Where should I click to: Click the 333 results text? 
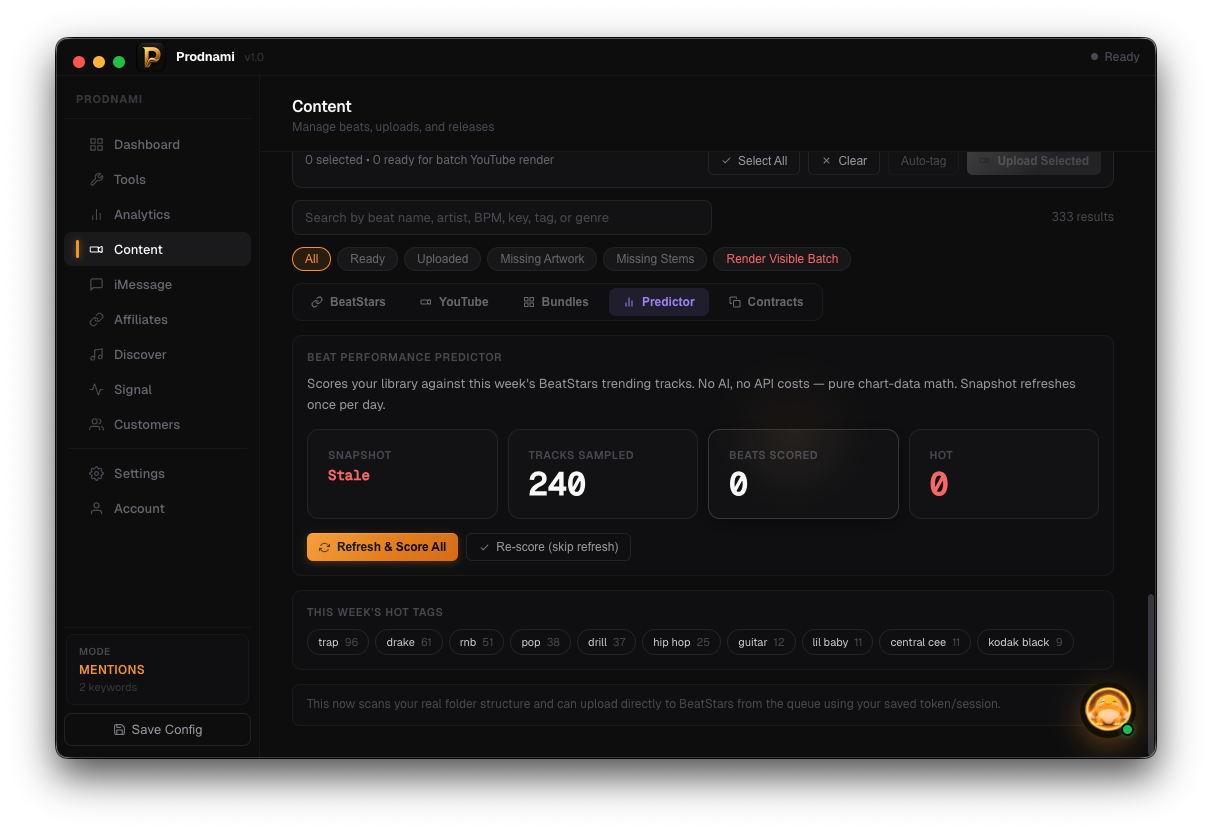point(1082,217)
